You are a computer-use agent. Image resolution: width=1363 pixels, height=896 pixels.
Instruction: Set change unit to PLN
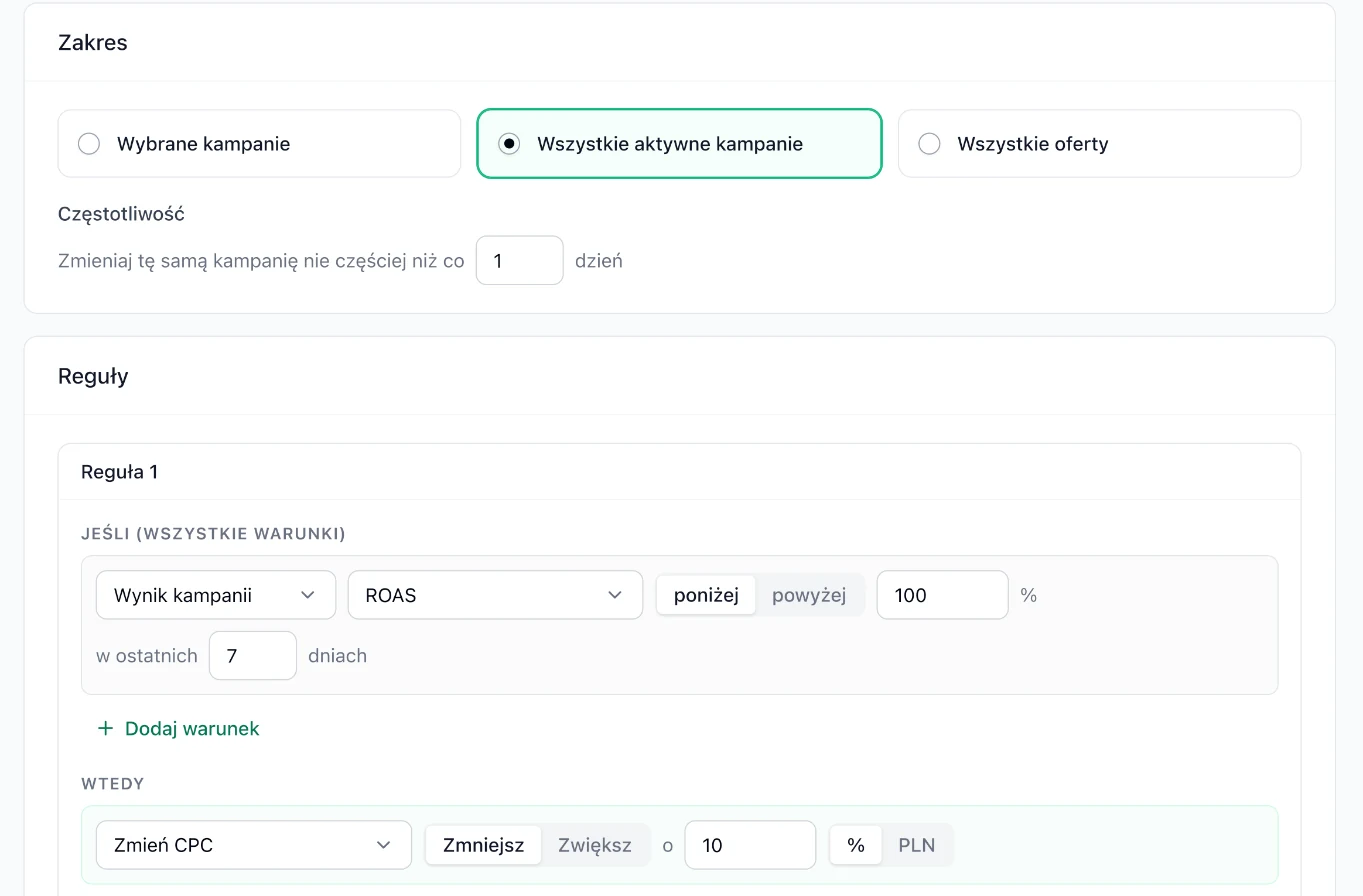917,845
